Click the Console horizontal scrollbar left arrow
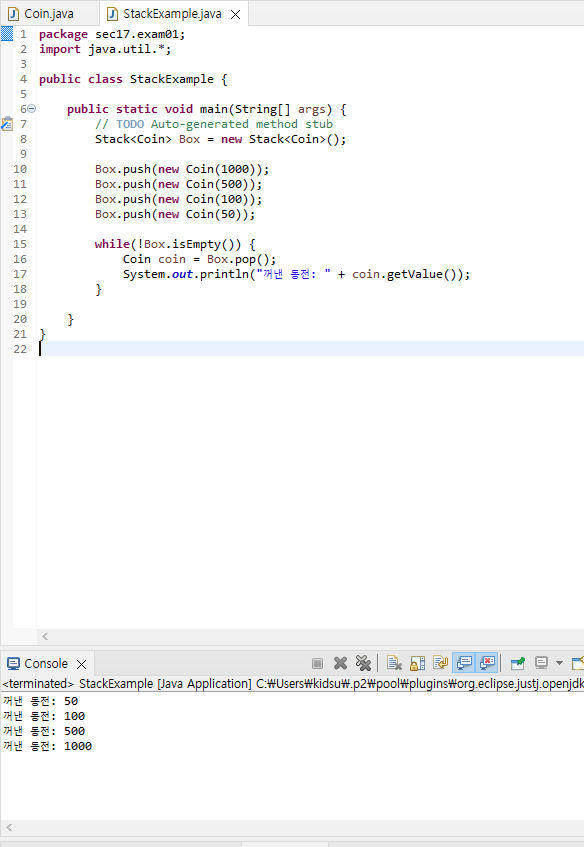 point(9,827)
